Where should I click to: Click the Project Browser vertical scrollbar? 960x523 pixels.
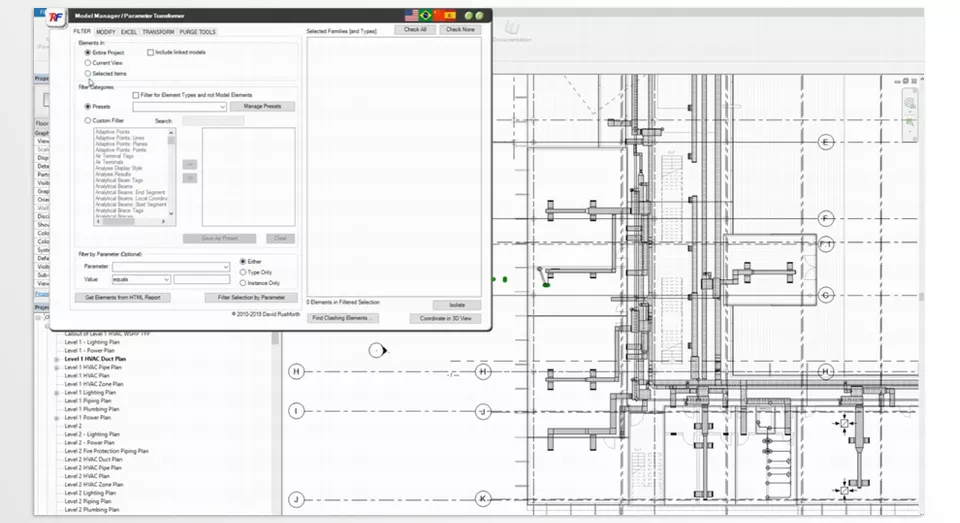(276, 423)
